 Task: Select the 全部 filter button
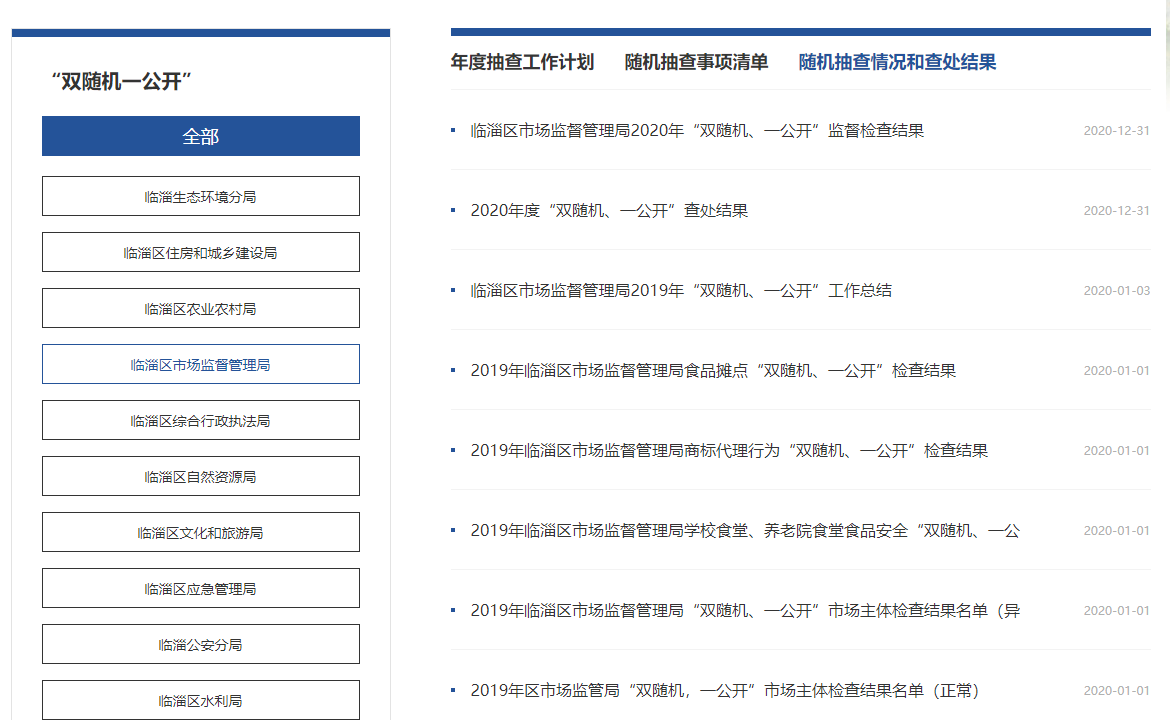click(200, 136)
